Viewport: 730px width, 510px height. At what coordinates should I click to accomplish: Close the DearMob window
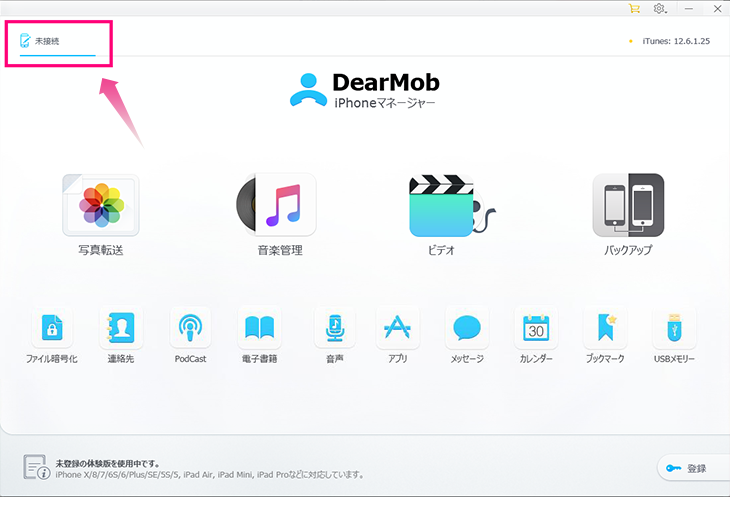[x=717, y=8]
